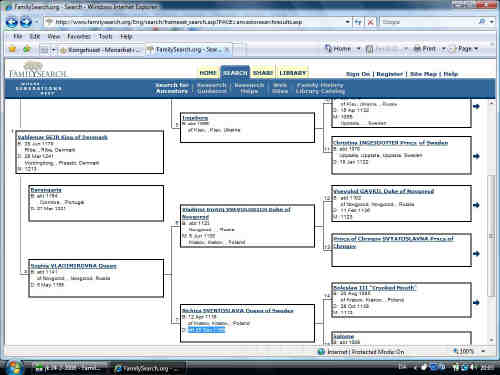Click the Windows Start orb
The height and width of the screenshot is (375, 500).
click(x=14, y=367)
